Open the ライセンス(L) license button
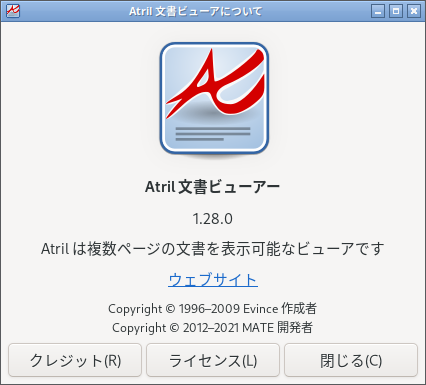 click(x=213, y=360)
